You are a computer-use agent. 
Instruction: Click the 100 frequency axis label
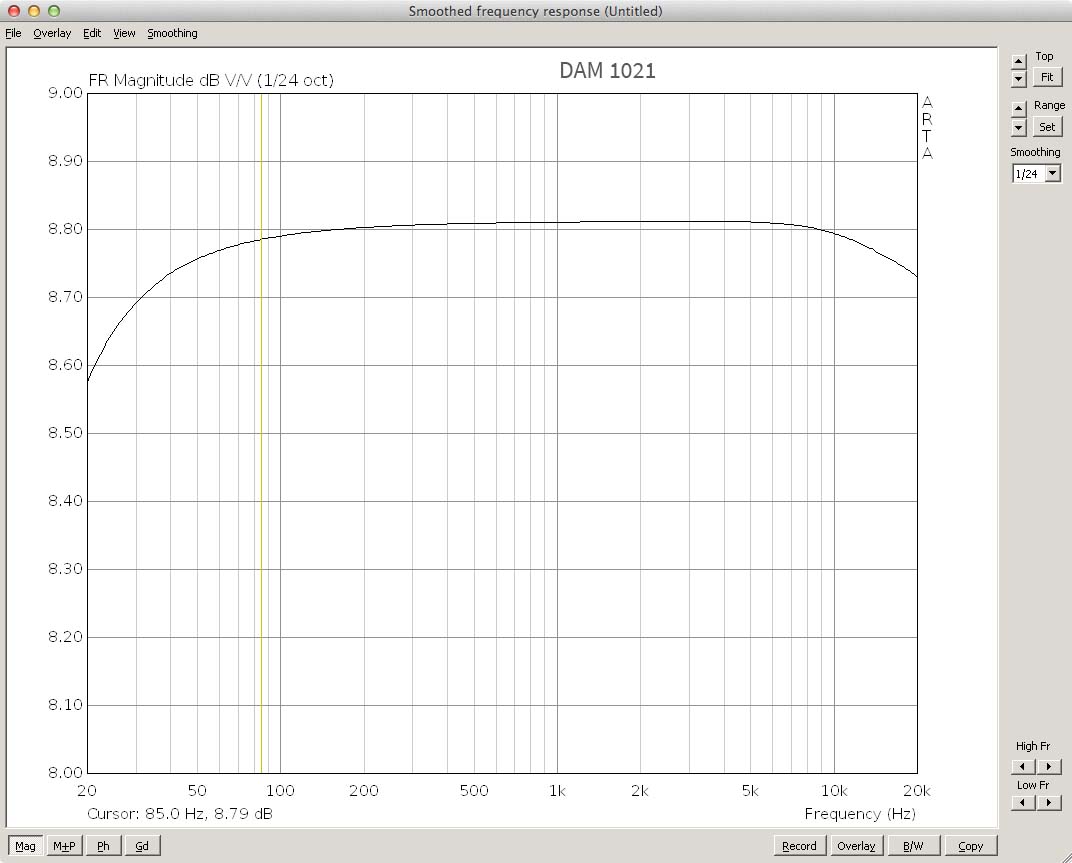280,791
